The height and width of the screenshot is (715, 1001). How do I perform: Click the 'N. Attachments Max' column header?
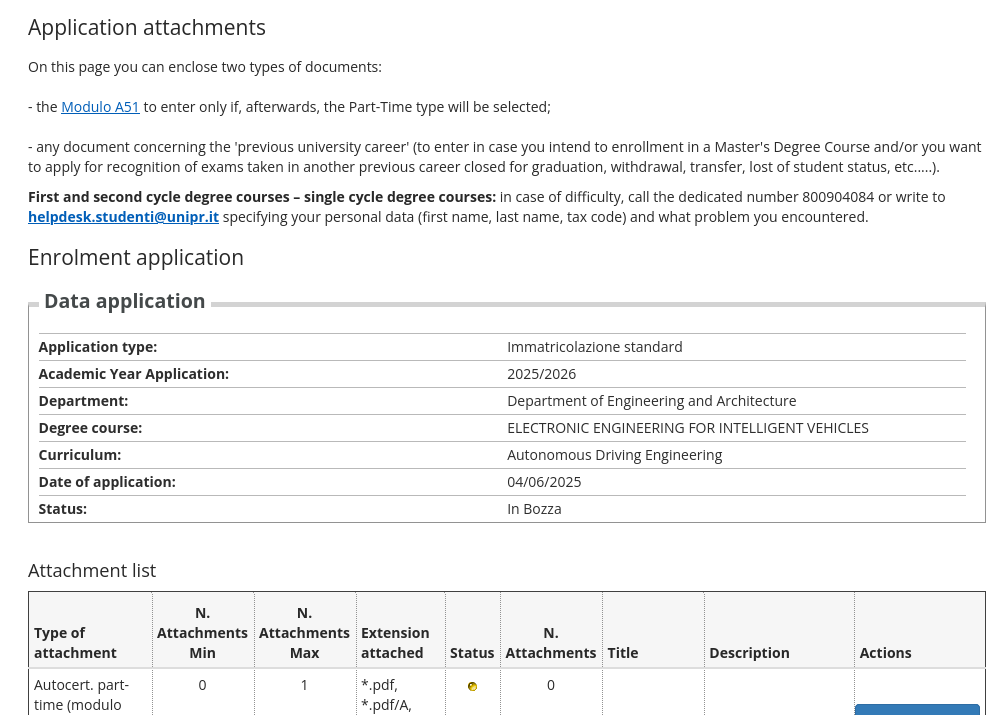(x=304, y=633)
